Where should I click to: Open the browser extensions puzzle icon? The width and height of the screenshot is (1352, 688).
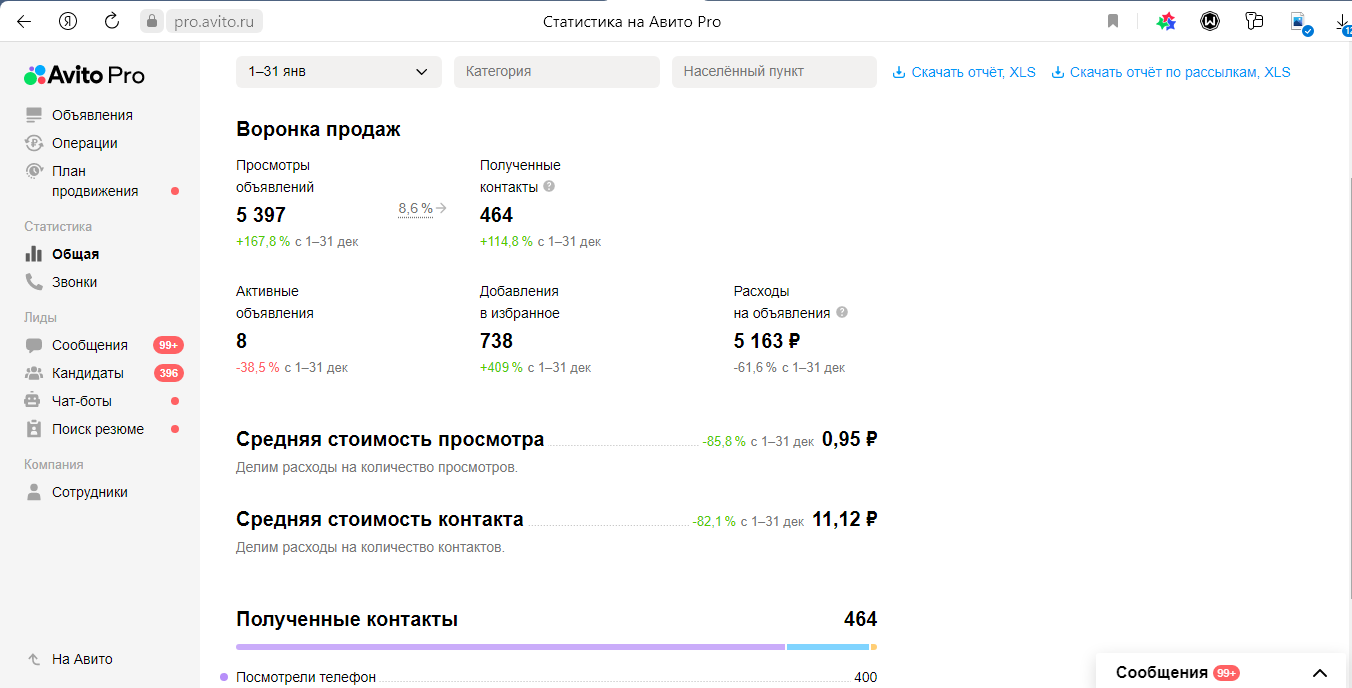coord(1254,21)
